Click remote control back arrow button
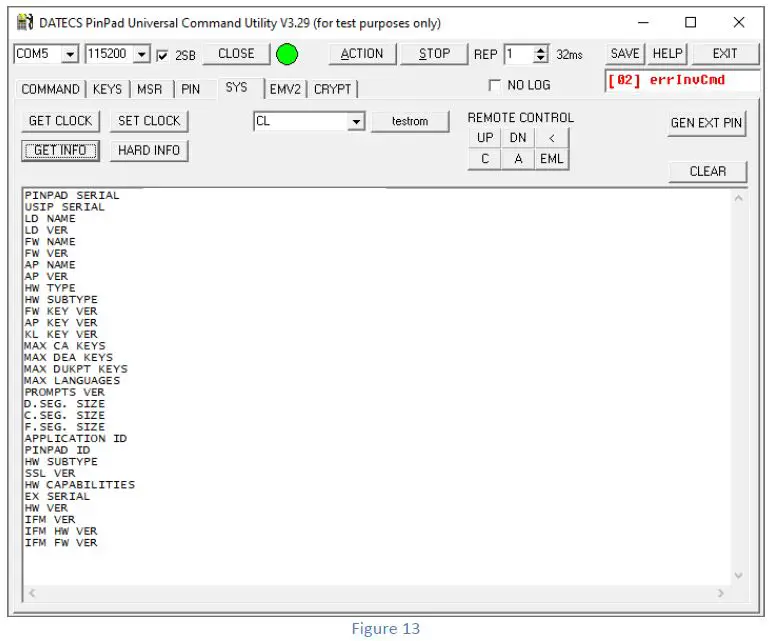Image resolution: width=769 pixels, height=641 pixels. tap(552, 138)
